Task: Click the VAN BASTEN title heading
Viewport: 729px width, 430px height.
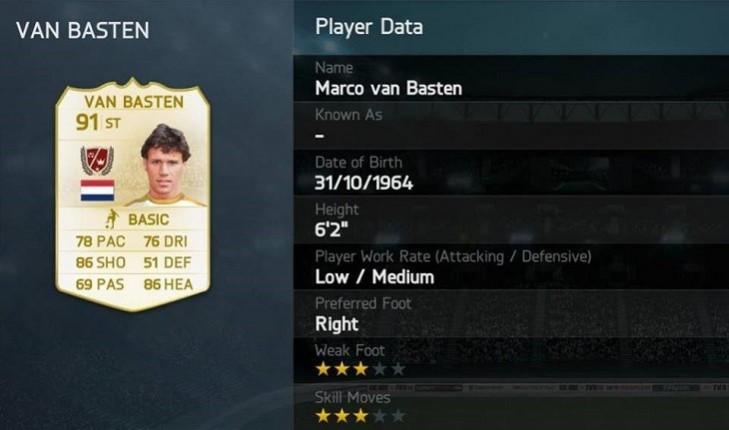Action: pos(83,30)
